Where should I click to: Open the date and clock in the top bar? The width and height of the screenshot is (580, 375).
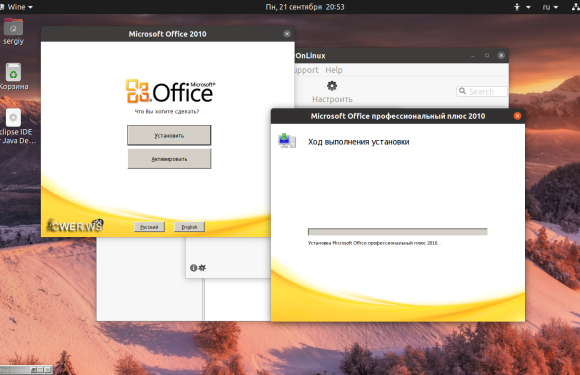point(305,7)
